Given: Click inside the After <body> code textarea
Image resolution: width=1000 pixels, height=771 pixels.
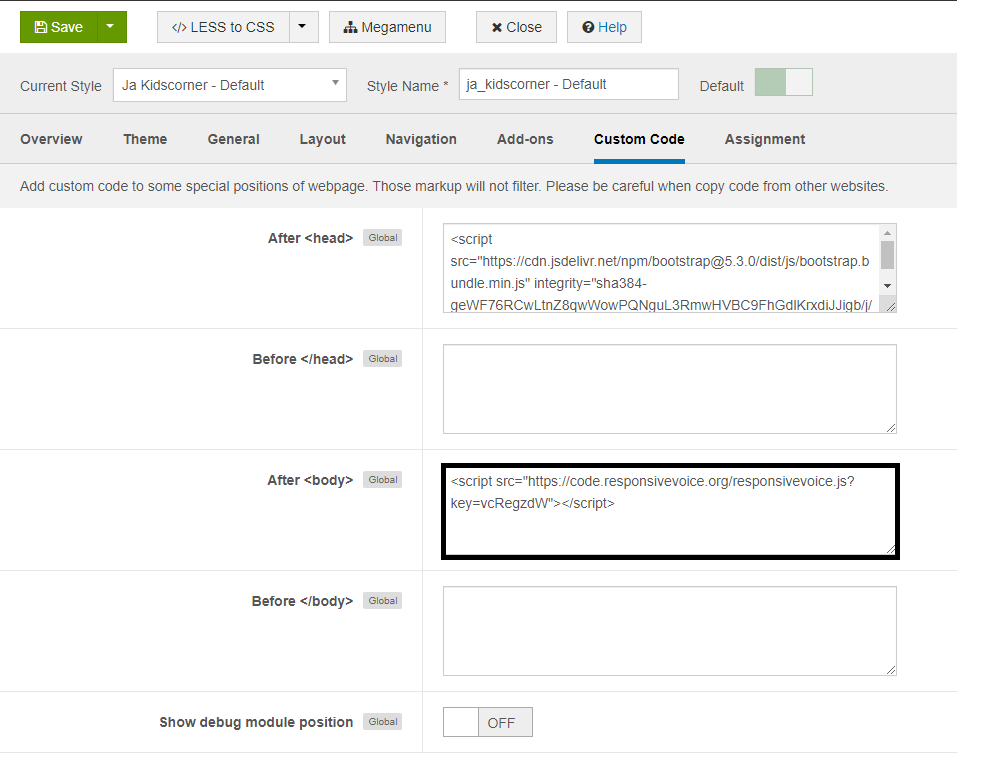Looking at the screenshot, I should [670, 511].
